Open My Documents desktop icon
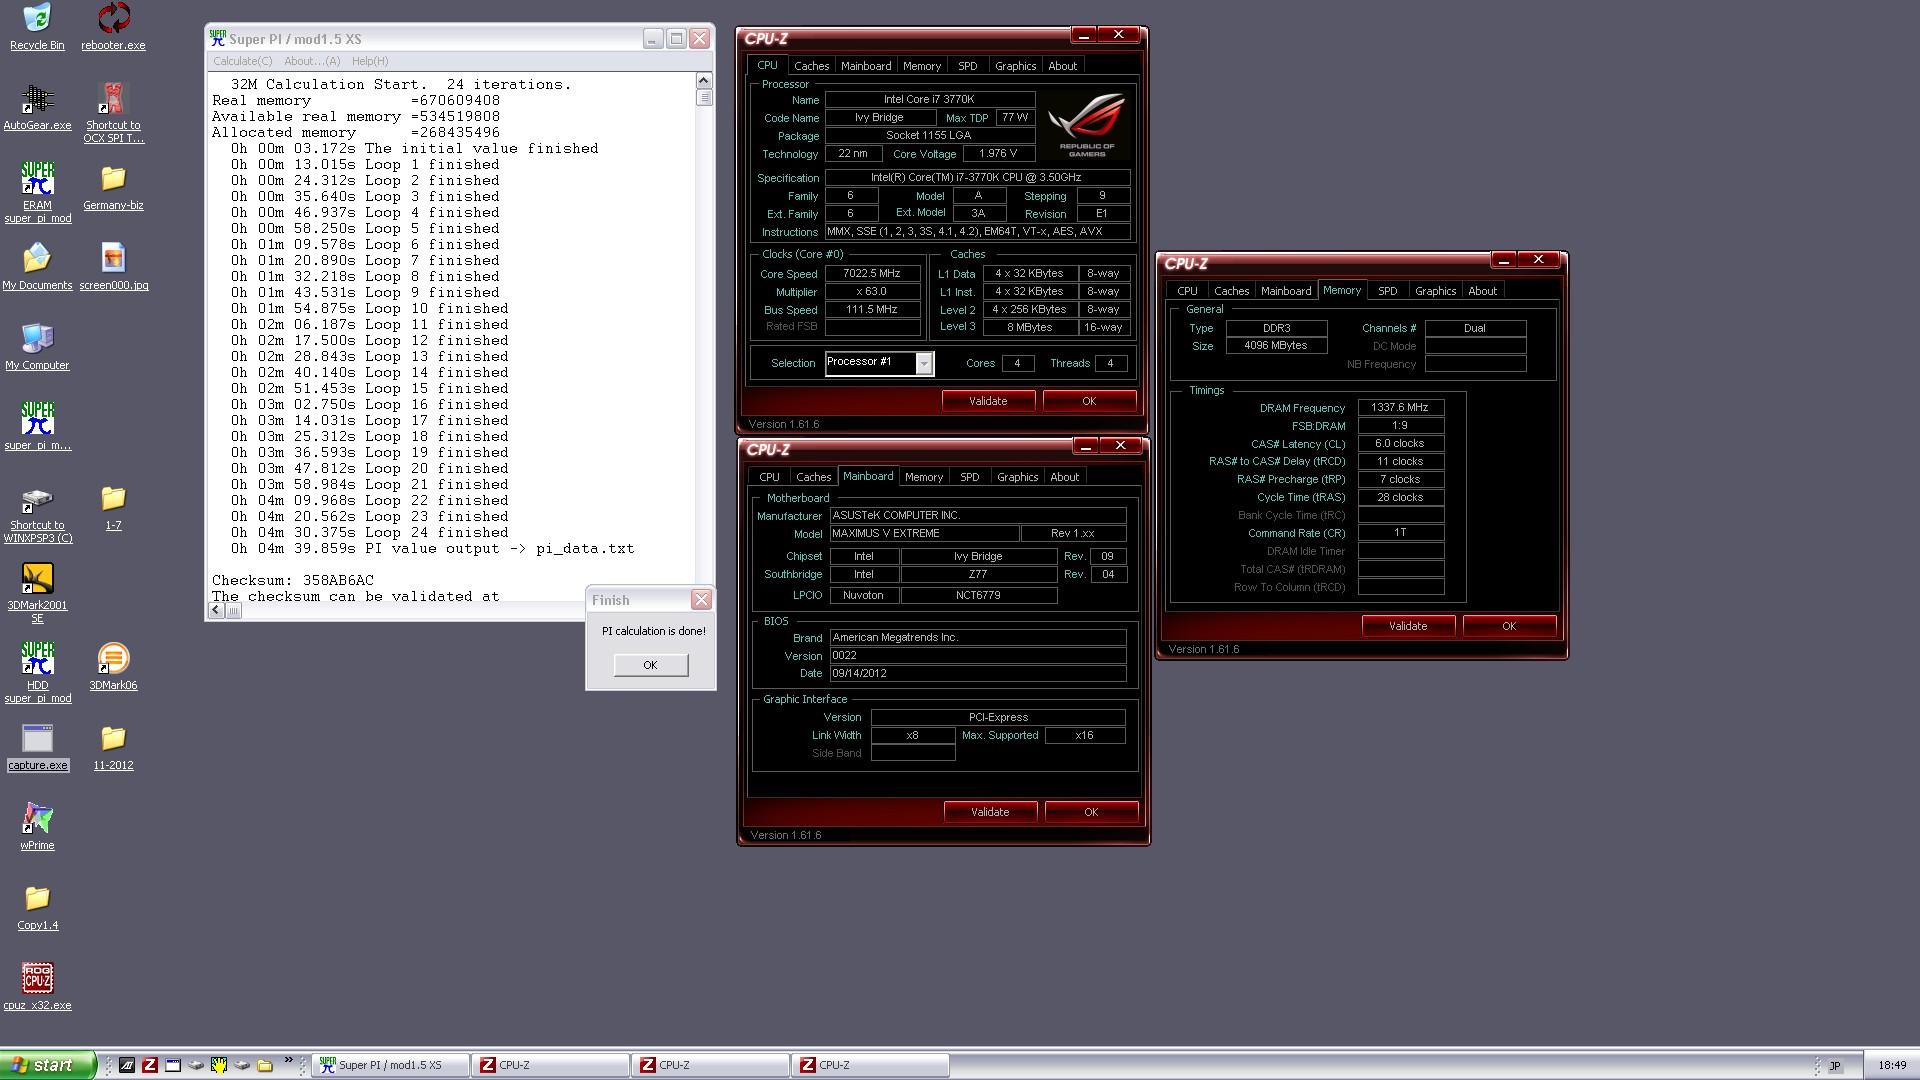The height and width of the screenshot is (1080, 1920). (x=37, y=267)
